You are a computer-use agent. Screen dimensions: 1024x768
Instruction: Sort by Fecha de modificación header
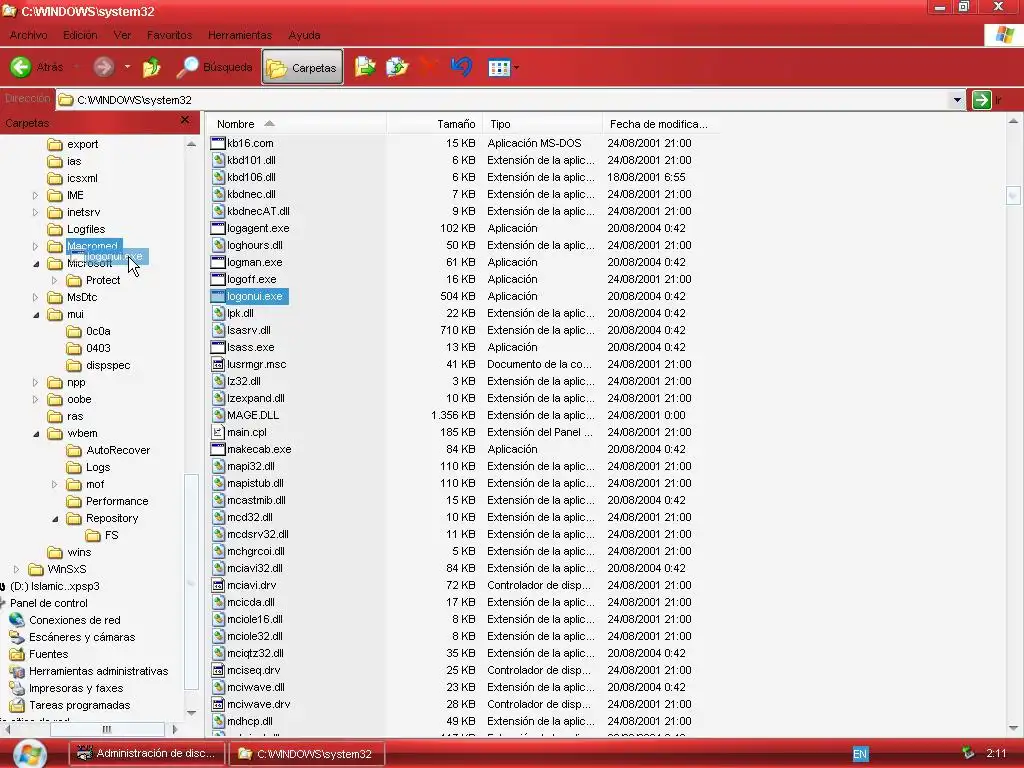point(660,124)
